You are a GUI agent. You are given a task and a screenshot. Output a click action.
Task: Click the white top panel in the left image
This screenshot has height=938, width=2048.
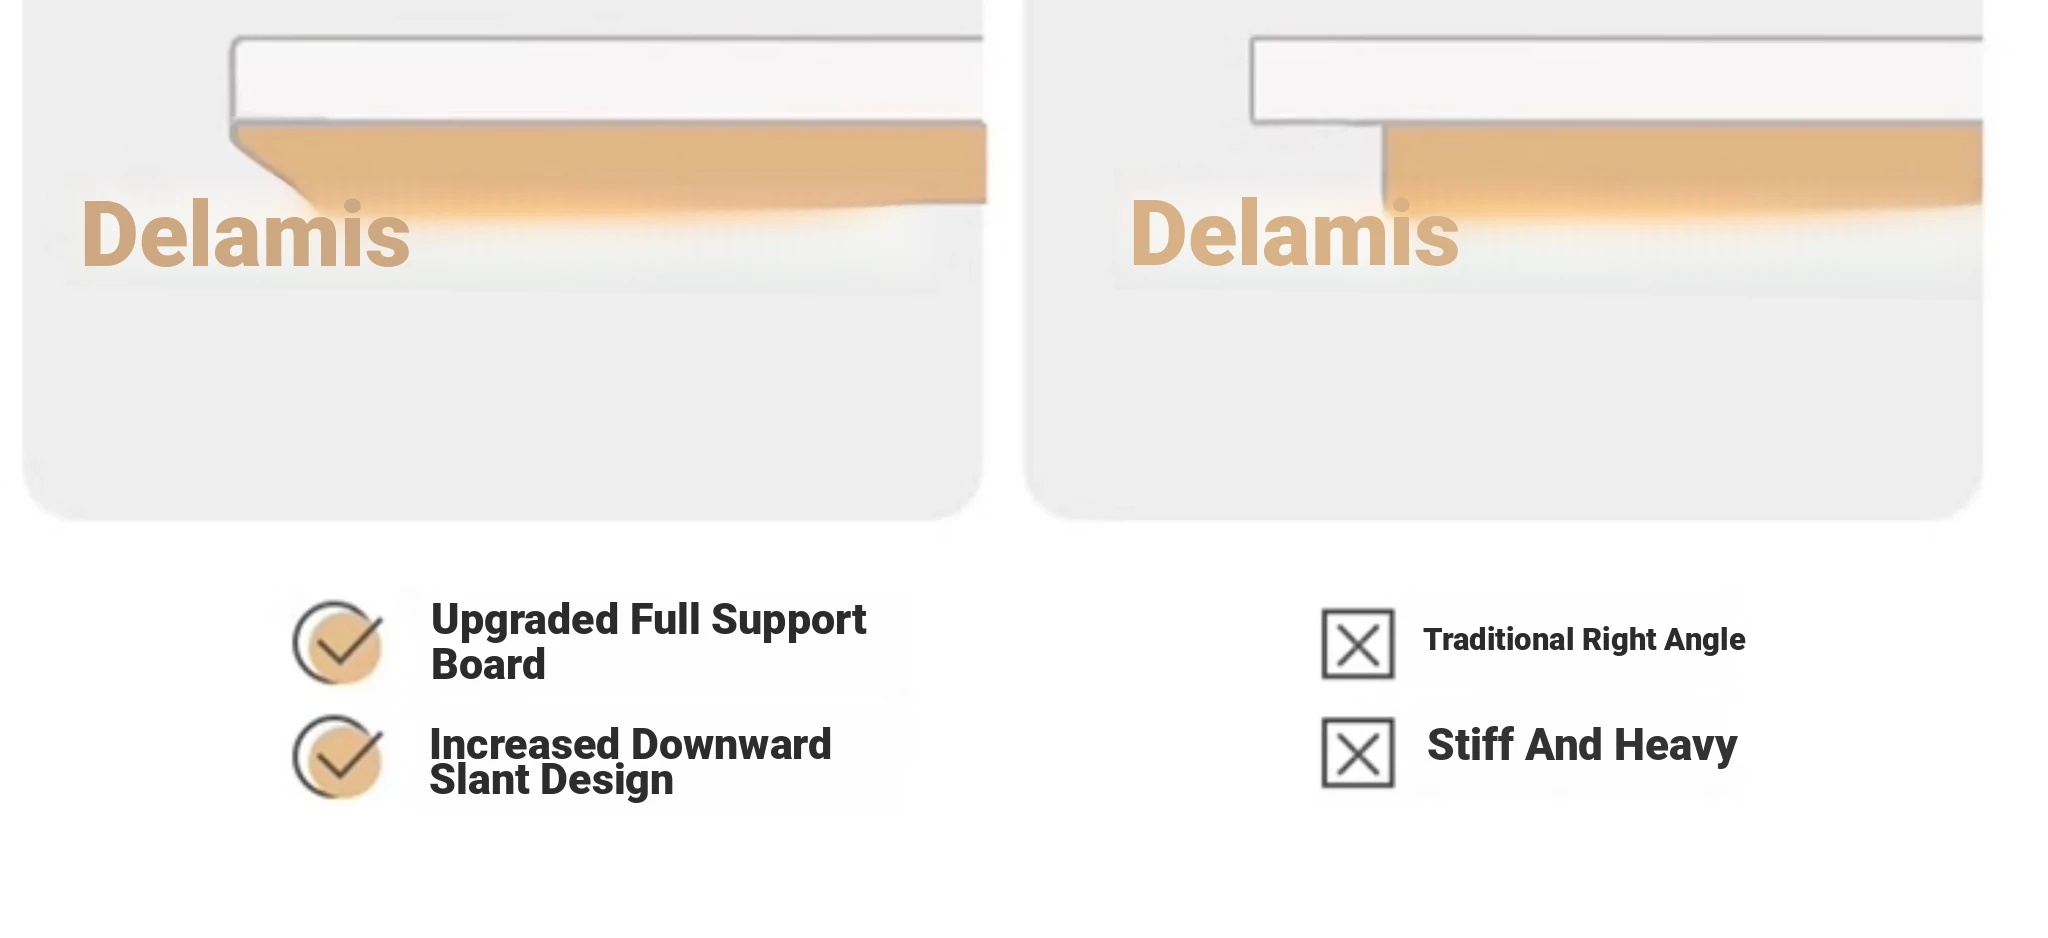(x=608, y=80)
